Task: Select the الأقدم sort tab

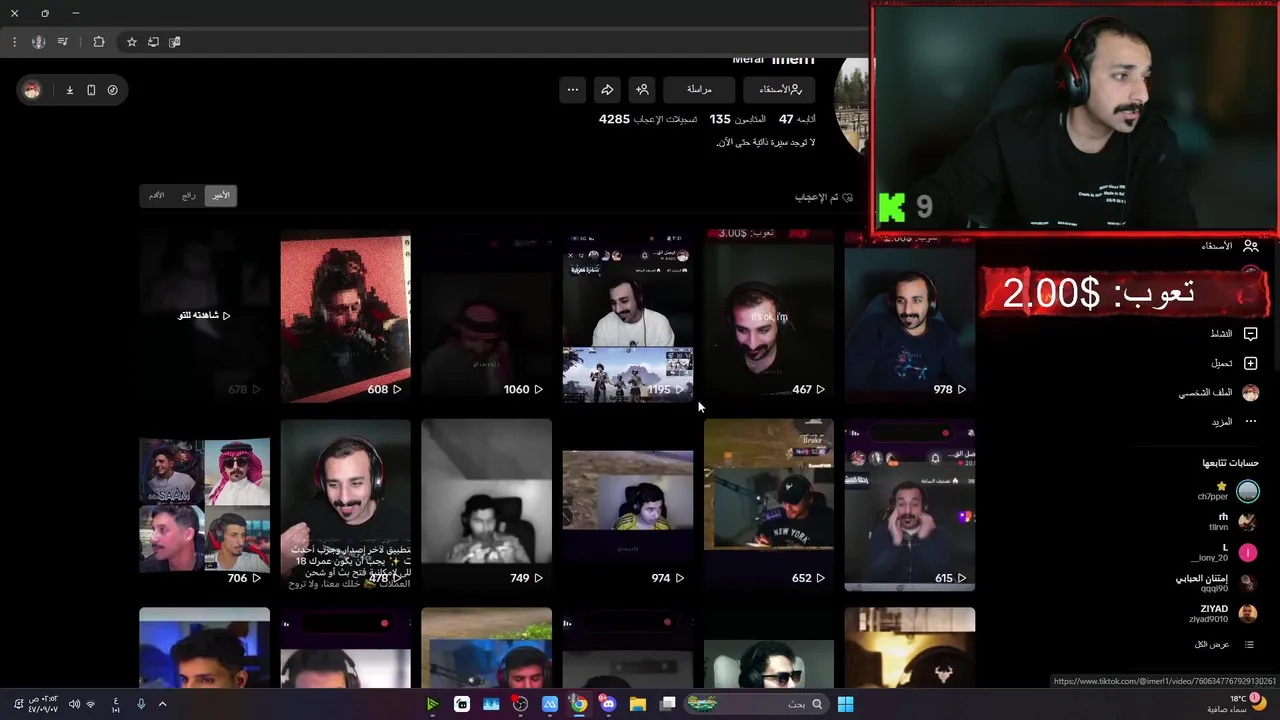Action: (x=157, y=196)
